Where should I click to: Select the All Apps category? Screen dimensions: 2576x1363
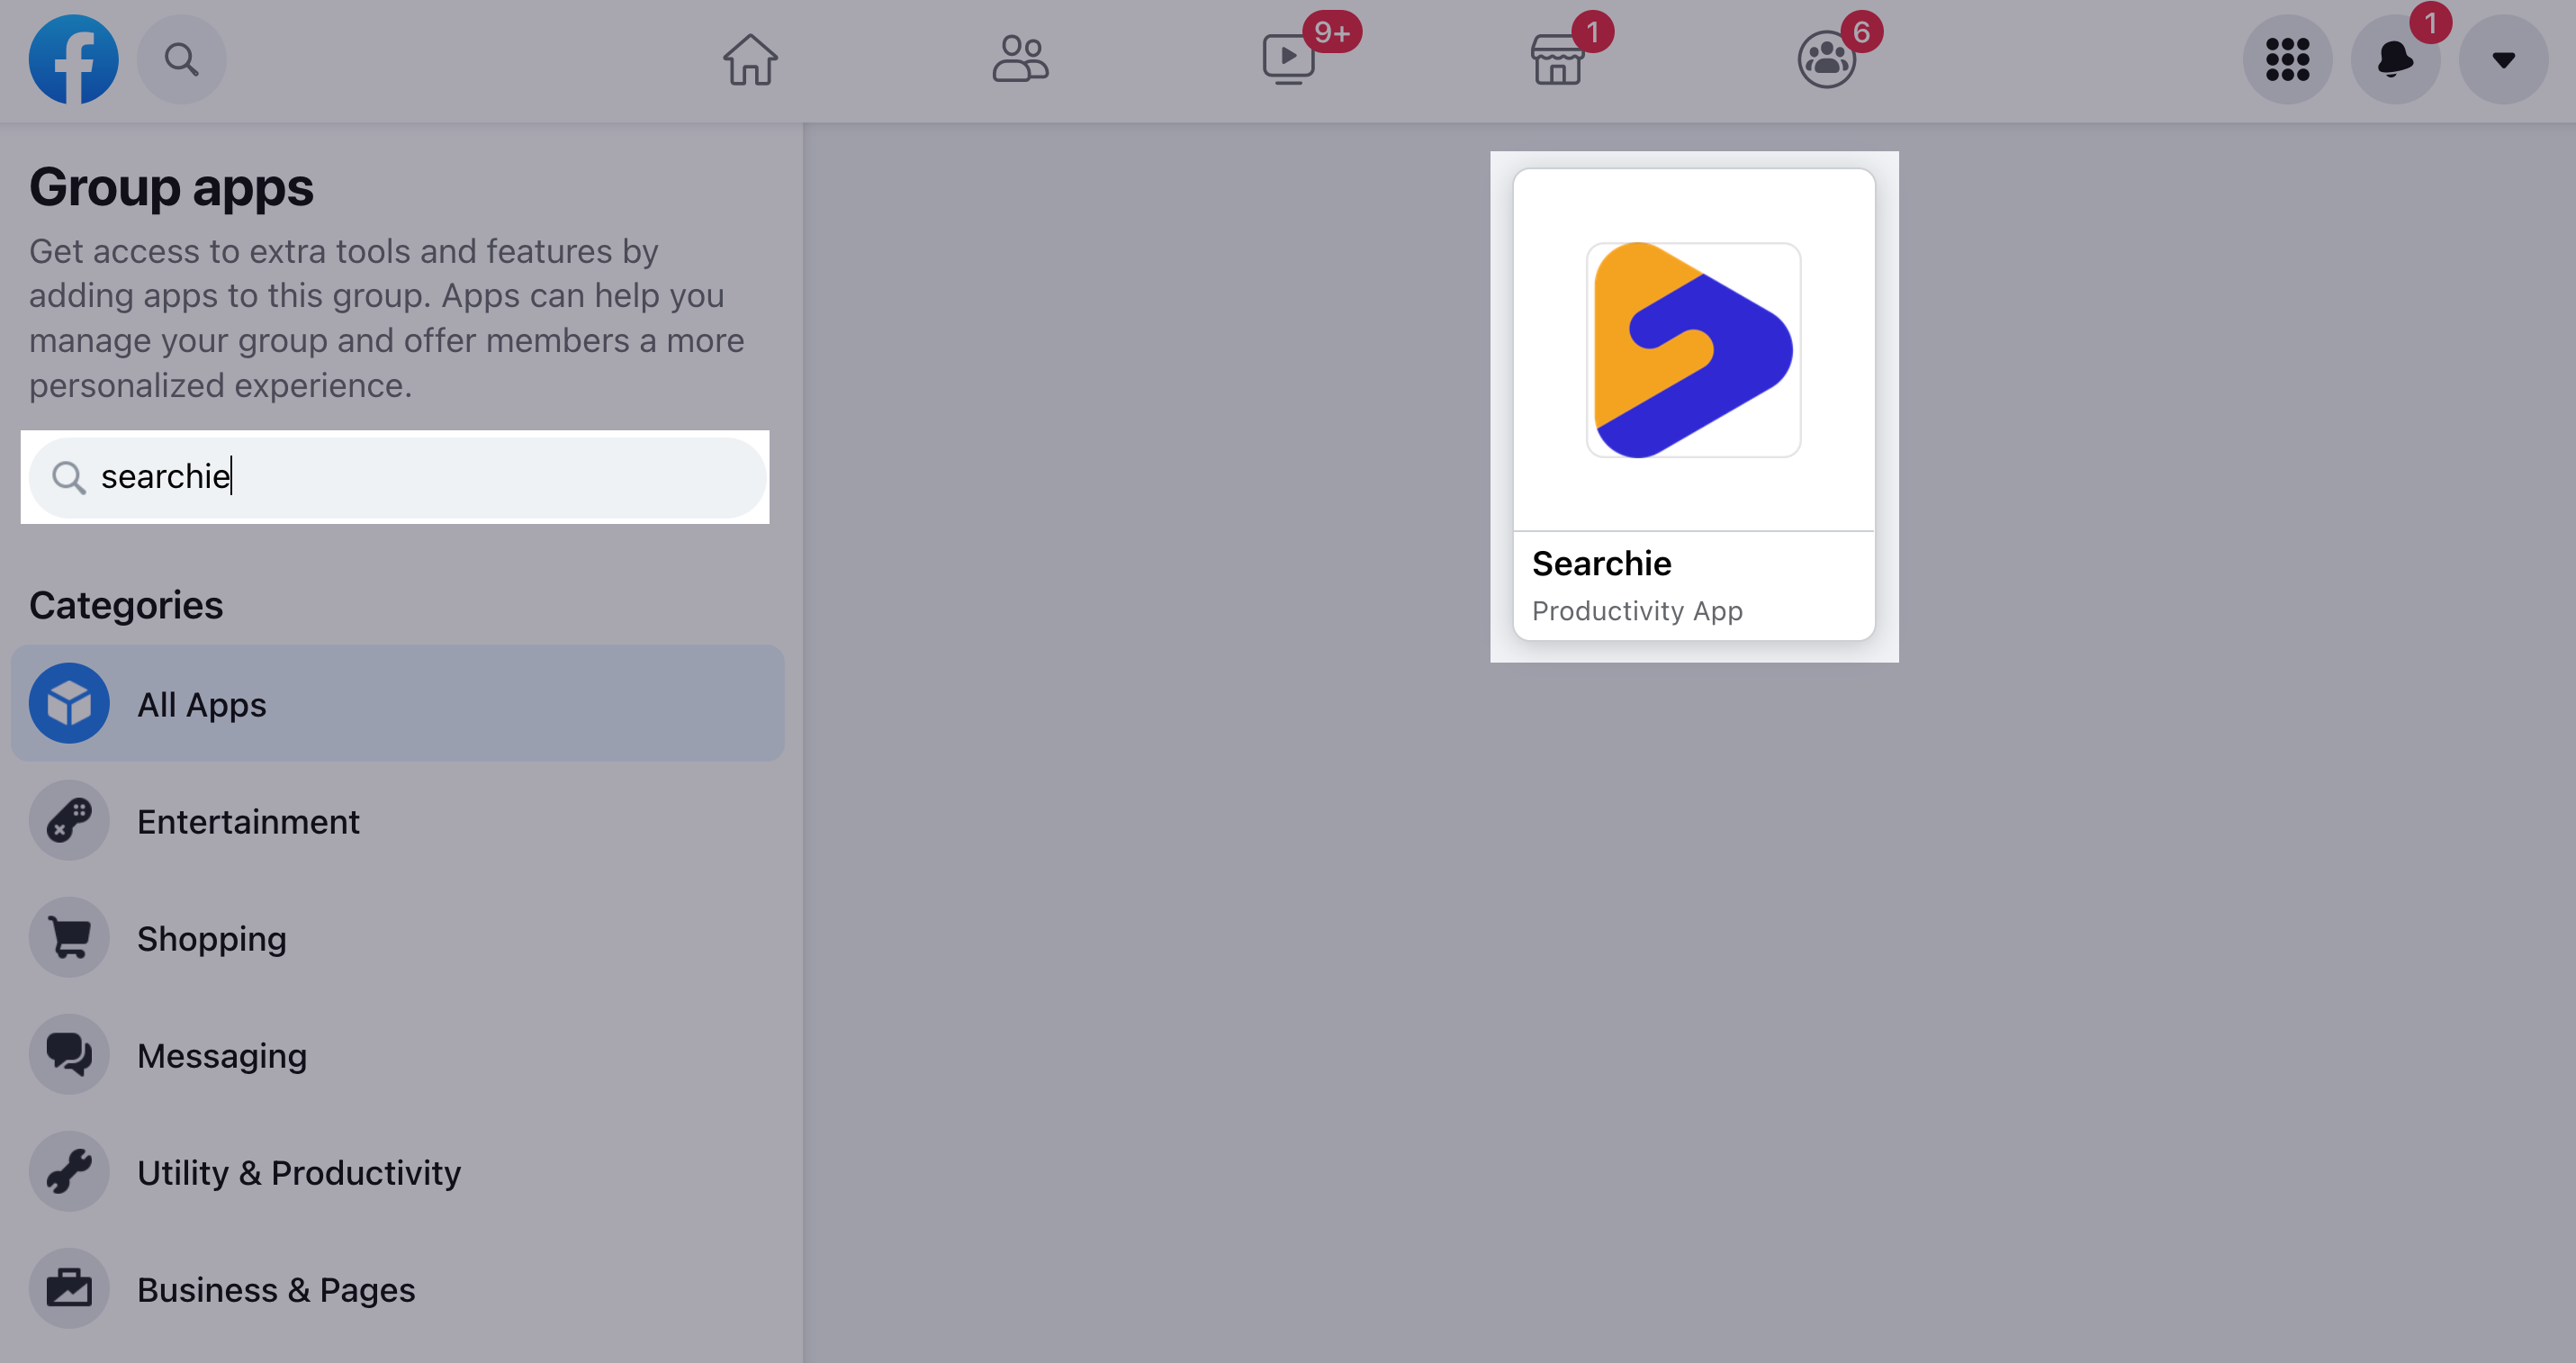coord(397,704)
